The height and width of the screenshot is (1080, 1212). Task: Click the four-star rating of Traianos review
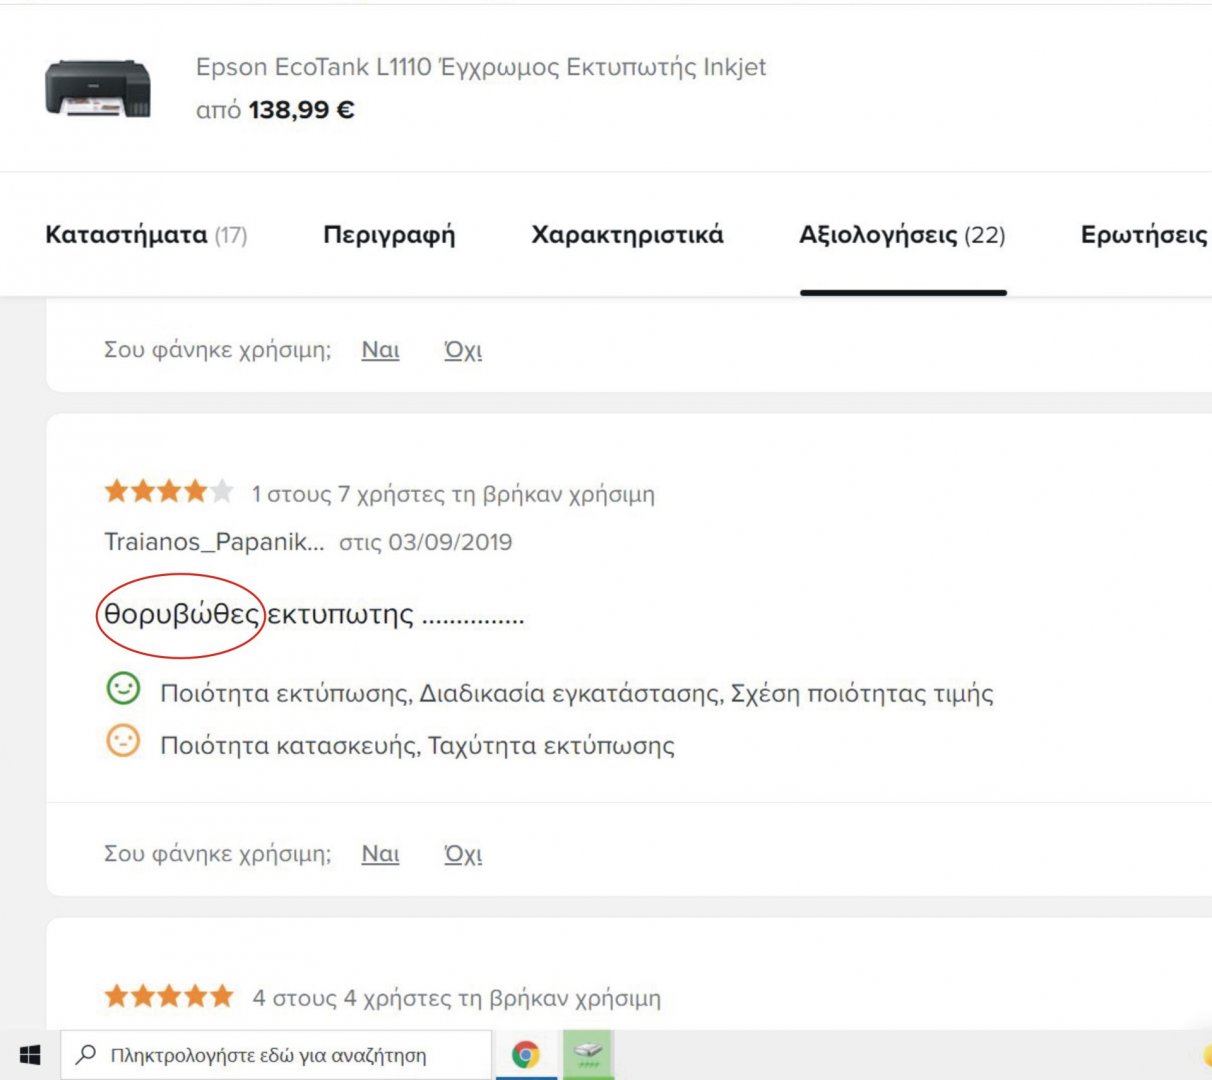tap(169, 491)
